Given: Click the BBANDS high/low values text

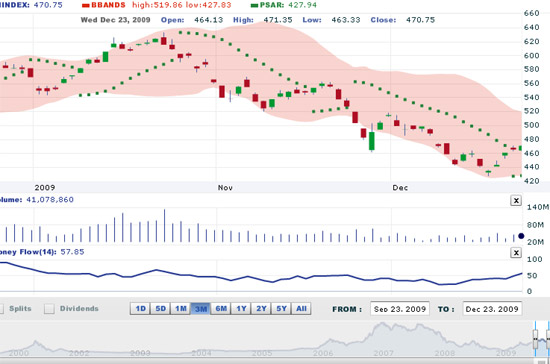Looking at the screenshot, I should pos(182,5).
